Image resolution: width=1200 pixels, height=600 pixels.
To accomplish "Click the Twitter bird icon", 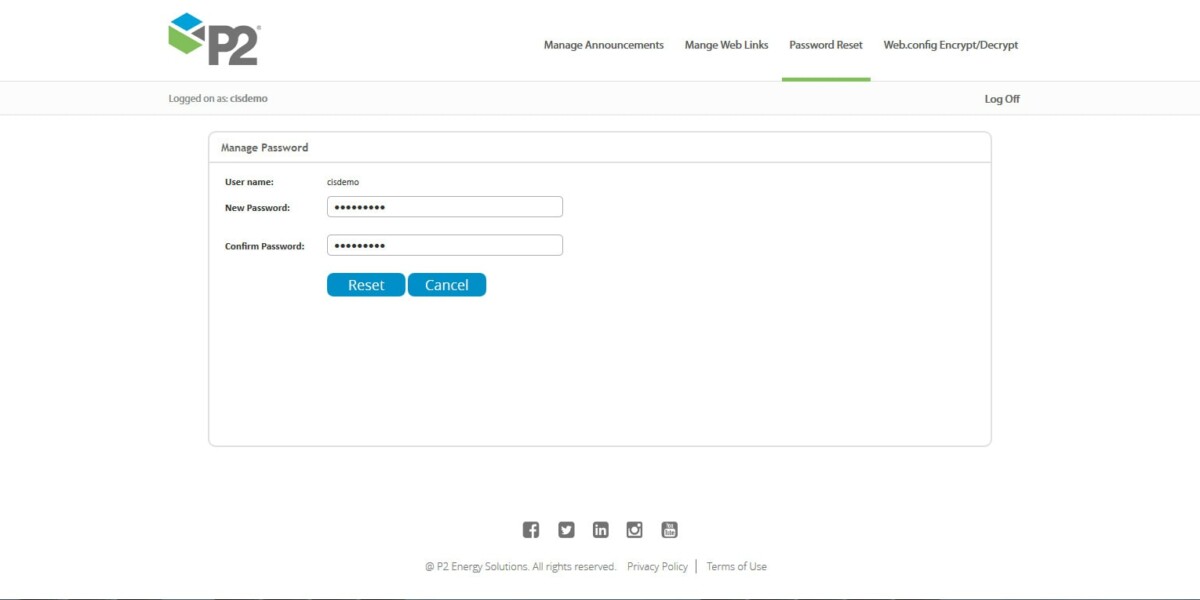I will click(x=566, y=529).
